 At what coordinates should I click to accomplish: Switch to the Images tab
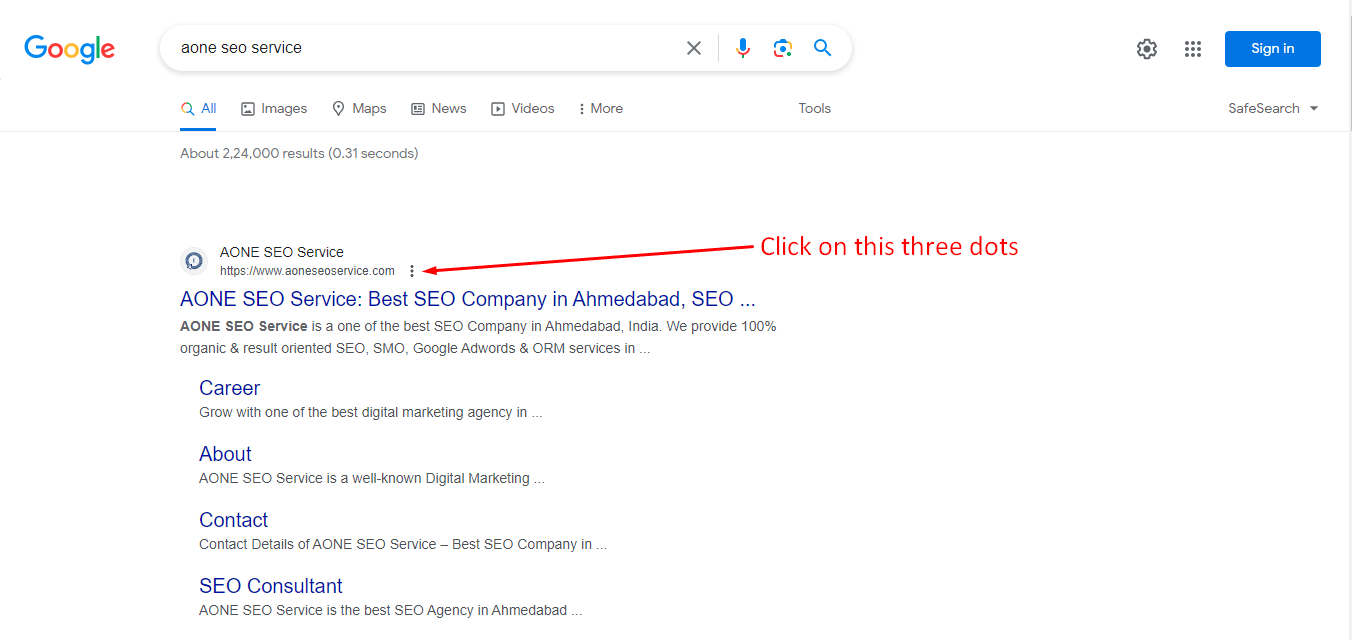274,108
